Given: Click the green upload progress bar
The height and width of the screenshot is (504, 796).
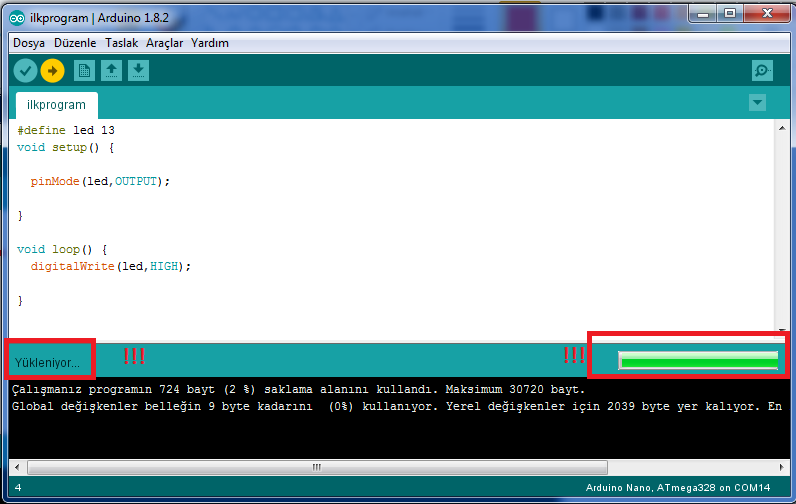Looking at the screenshot, I should (698, 360).
